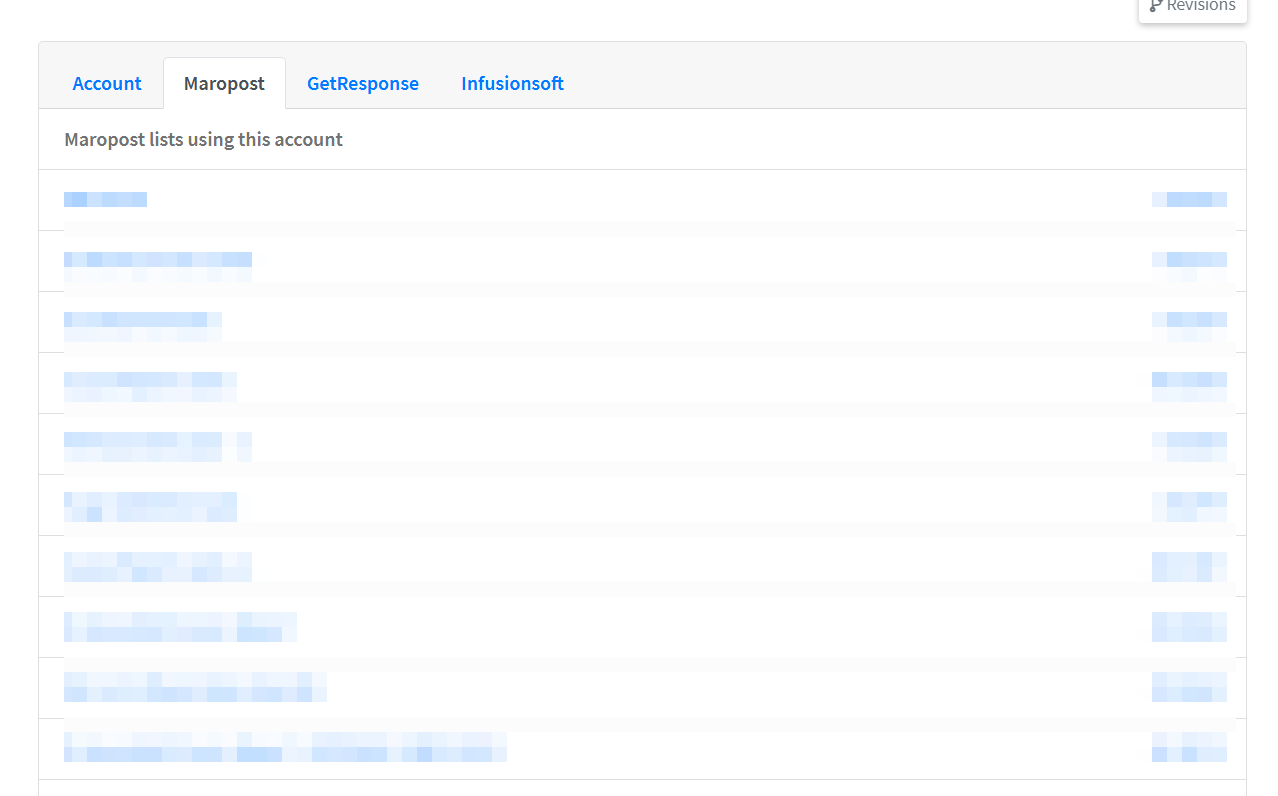Viewport: 1278px width, 796px height.
Task: Open the first Maropost list name link
Action: tap(105, 199)
